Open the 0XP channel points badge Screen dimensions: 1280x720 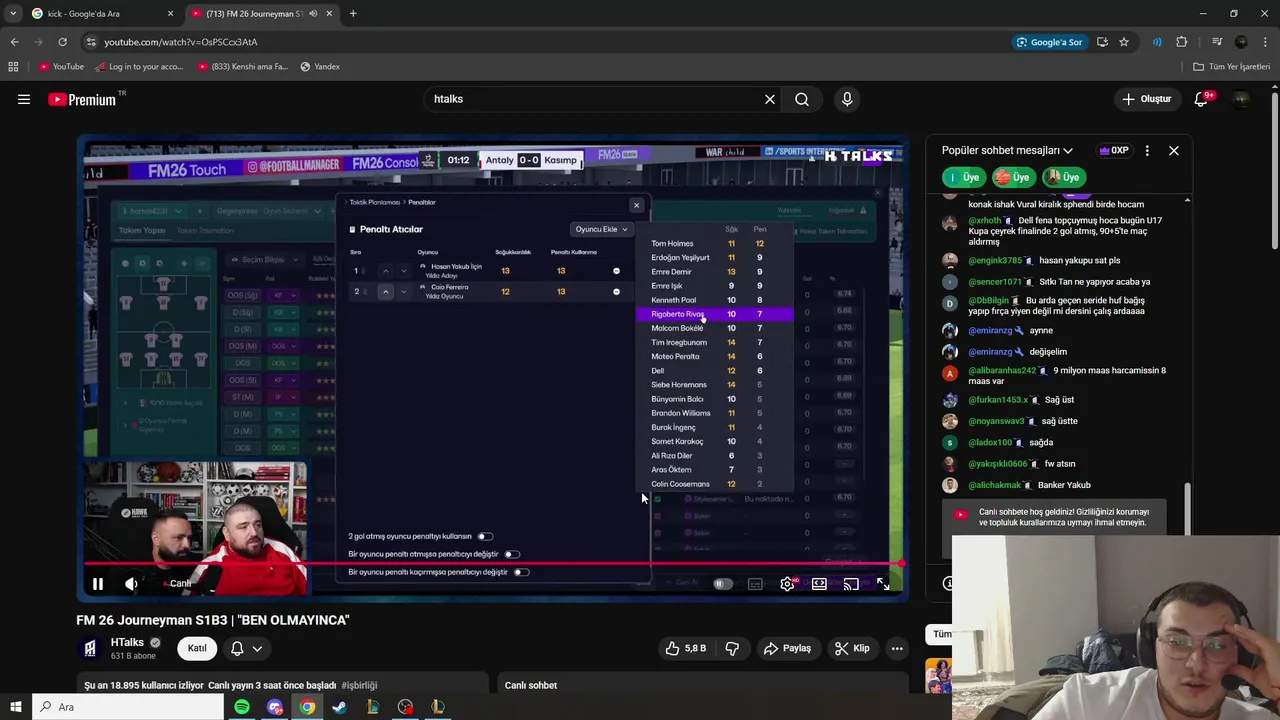pyautogui.click(x=1113, y=151)
